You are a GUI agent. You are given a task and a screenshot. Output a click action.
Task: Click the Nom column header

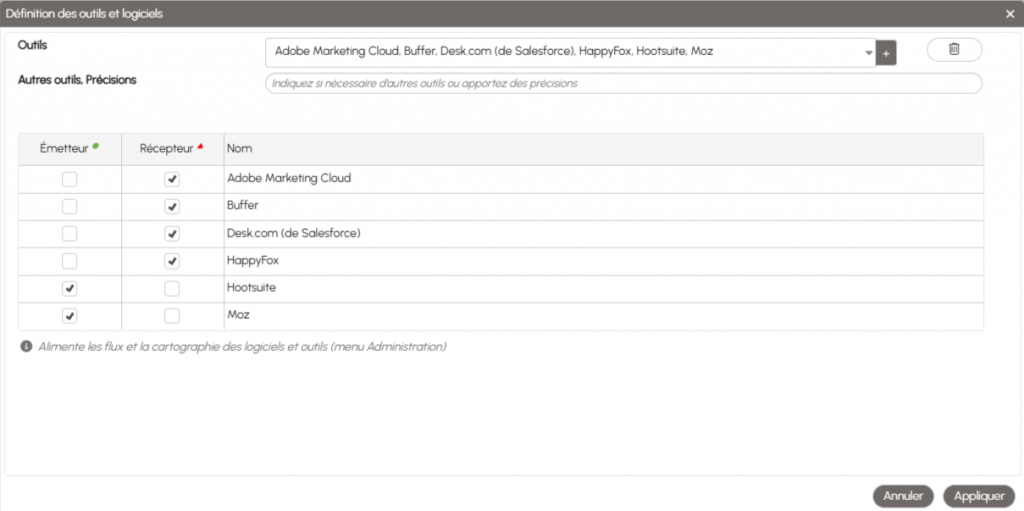tap(604, 149)
